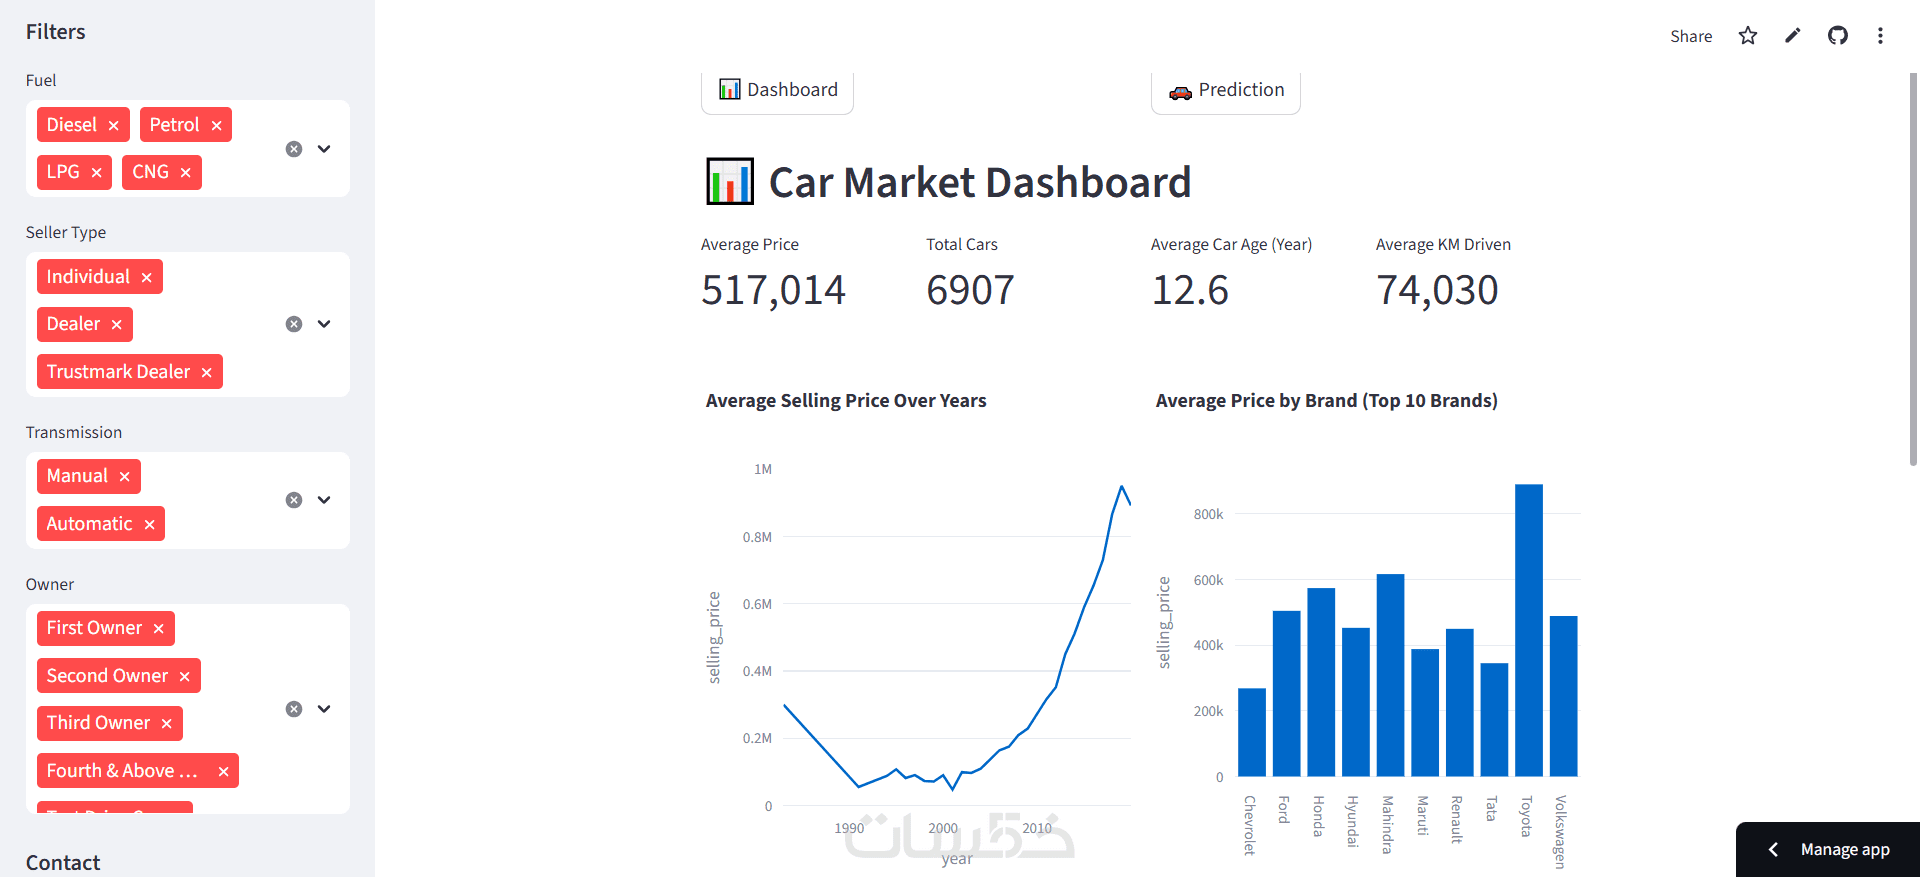
Task: Clear all Owner filter selections
Action: [294, 709]
